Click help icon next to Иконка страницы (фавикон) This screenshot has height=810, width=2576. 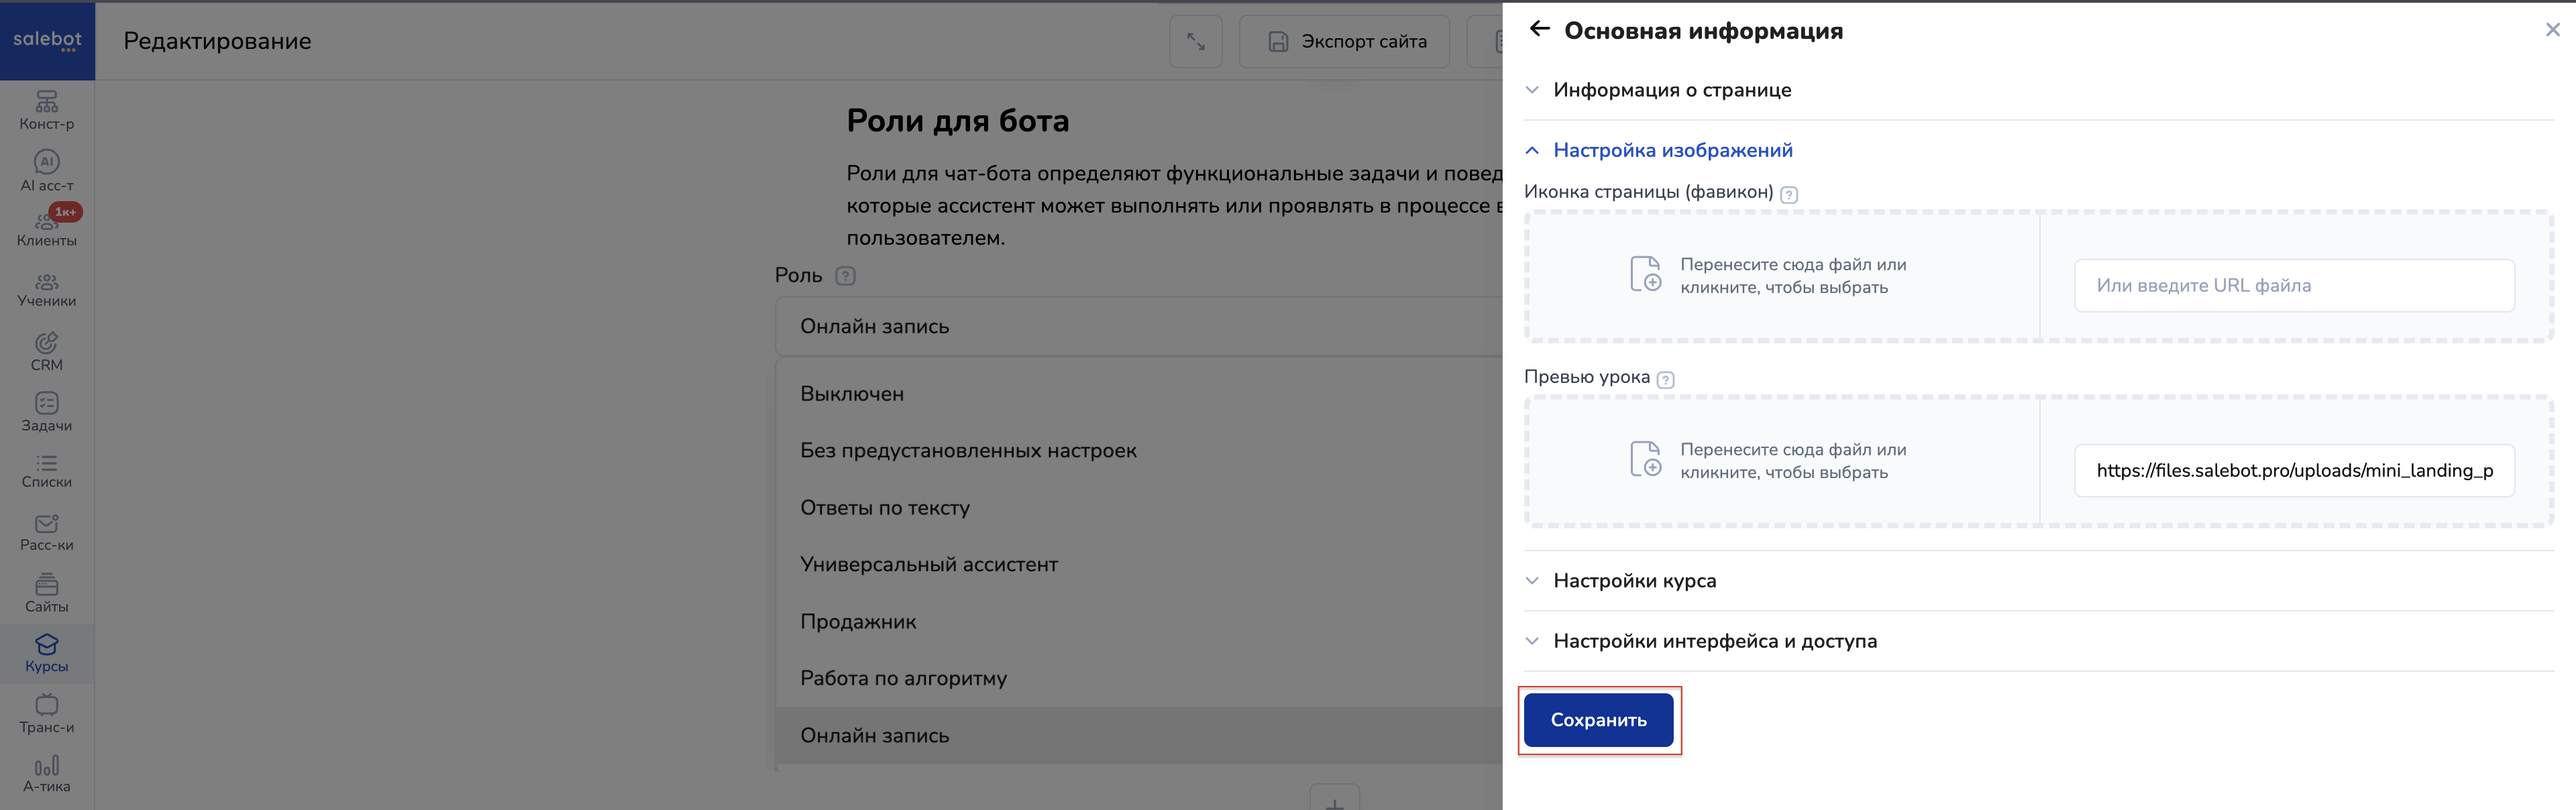click(x=1790, y=195)
